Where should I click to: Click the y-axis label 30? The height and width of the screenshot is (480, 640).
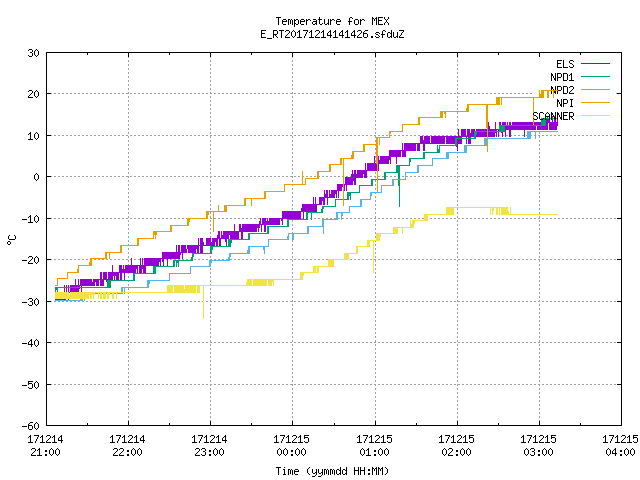(x=33, y=53)
